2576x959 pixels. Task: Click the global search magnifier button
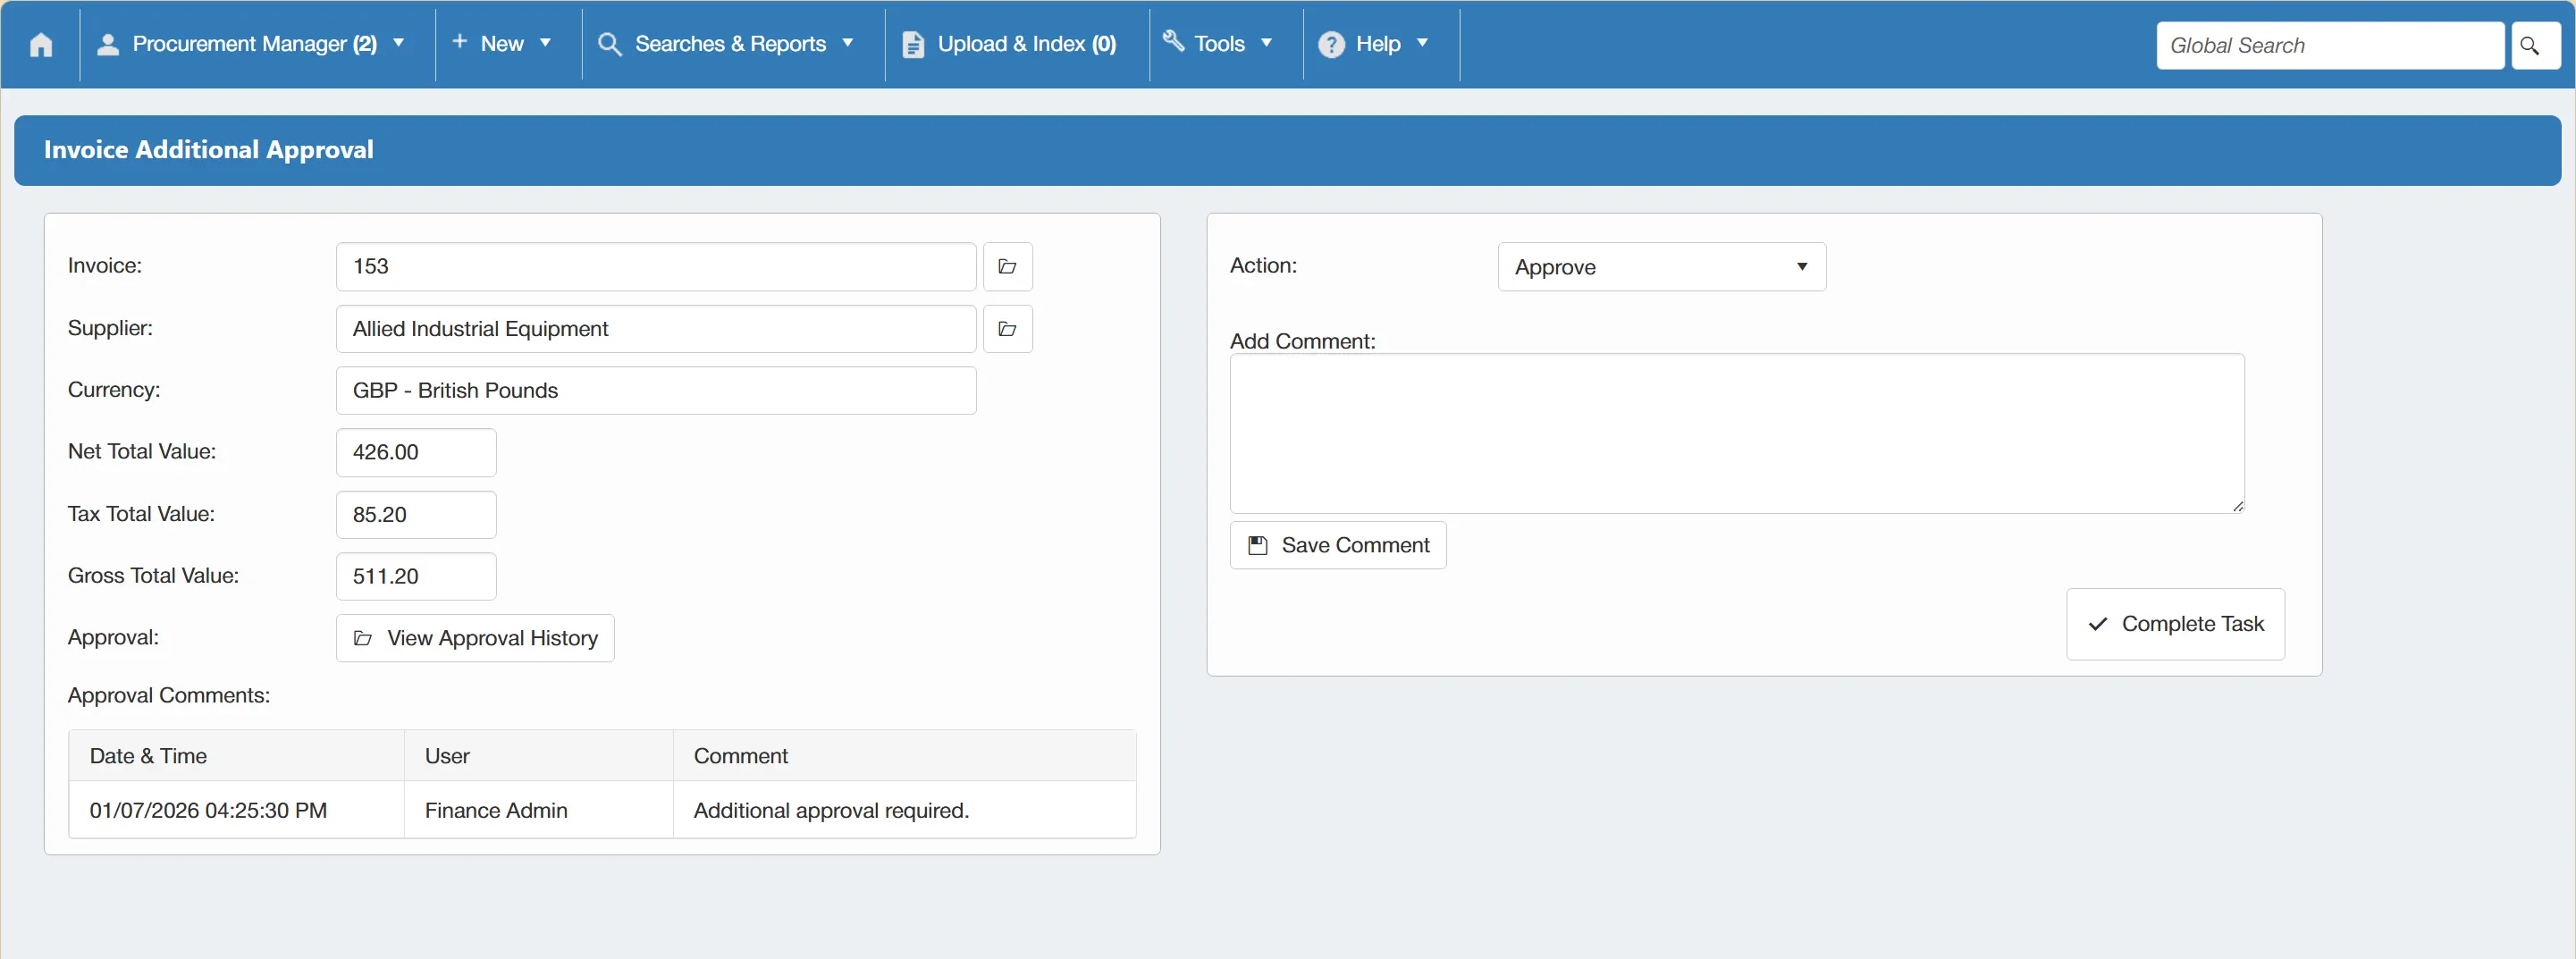[x=2535, y=46]
